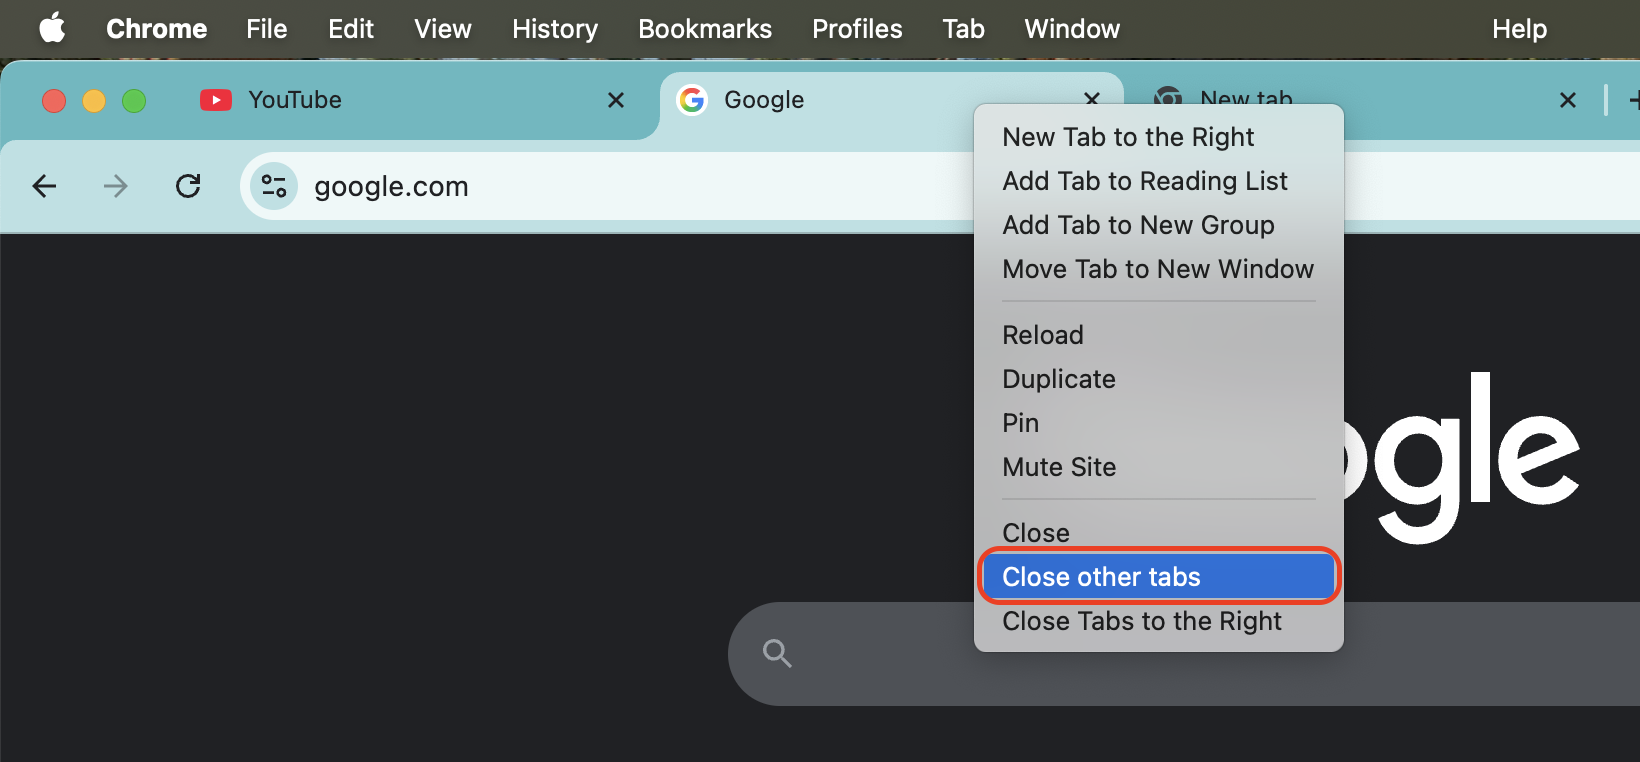Select Pin from the context menu
This screenshot has width=1640, height=762.
1020,423
